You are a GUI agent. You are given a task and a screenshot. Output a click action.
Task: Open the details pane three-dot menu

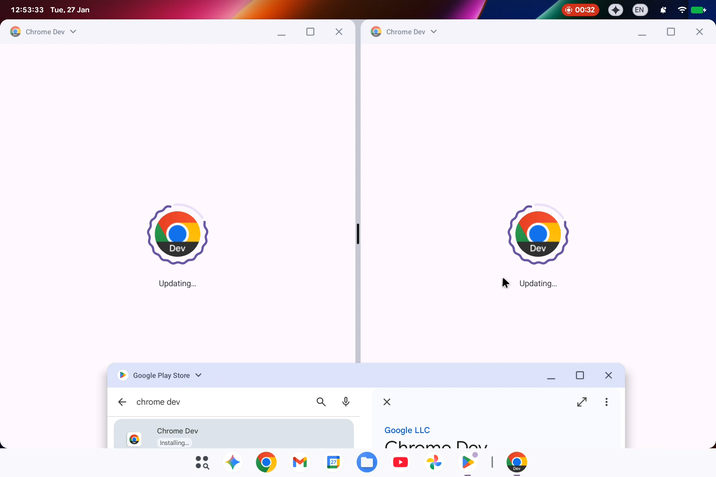606,402
